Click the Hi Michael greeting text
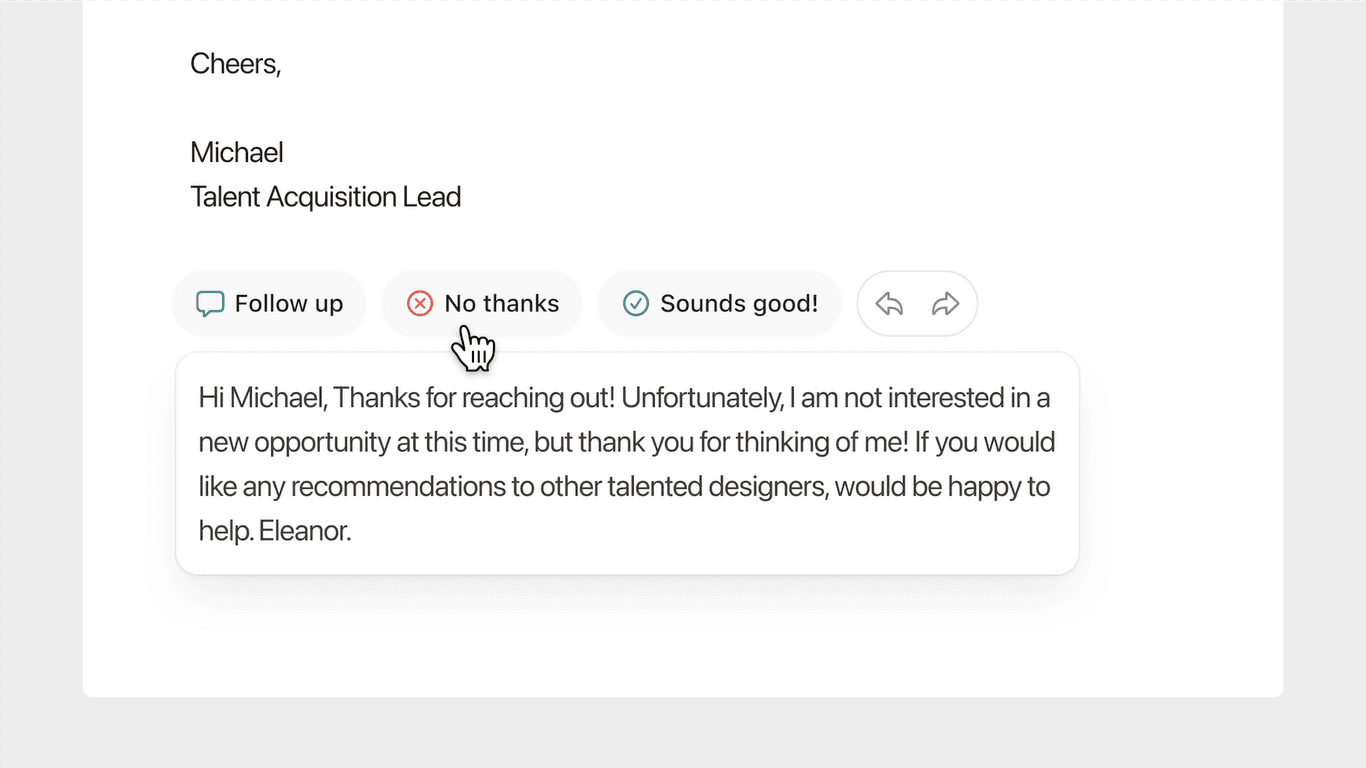 [x=259, y=397]
